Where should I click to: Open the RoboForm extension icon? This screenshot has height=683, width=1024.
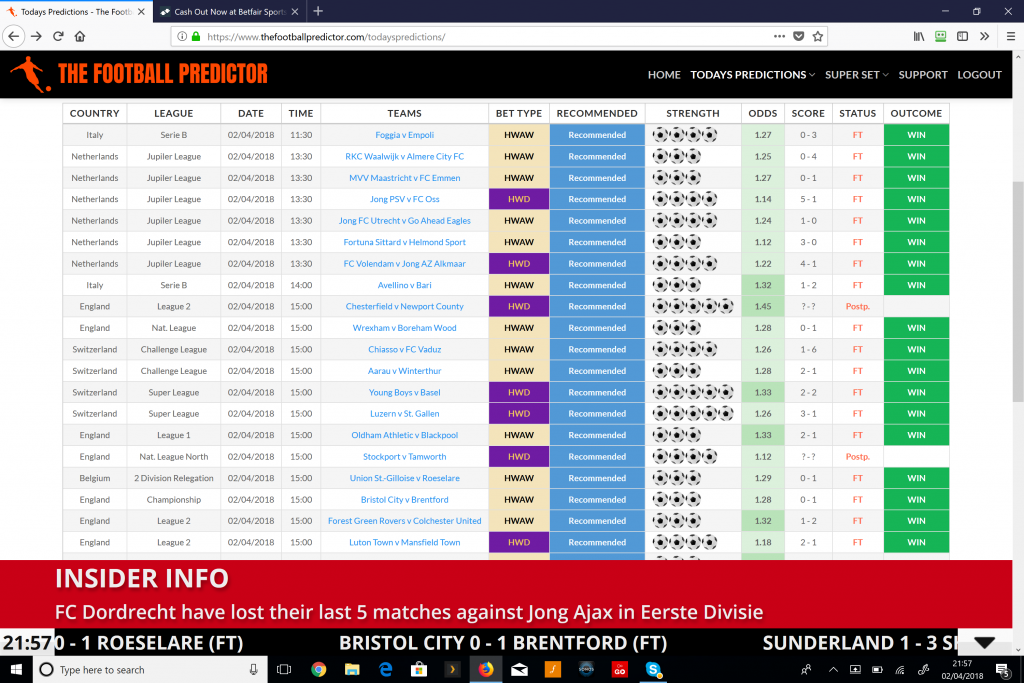click(x=940, y=35)
